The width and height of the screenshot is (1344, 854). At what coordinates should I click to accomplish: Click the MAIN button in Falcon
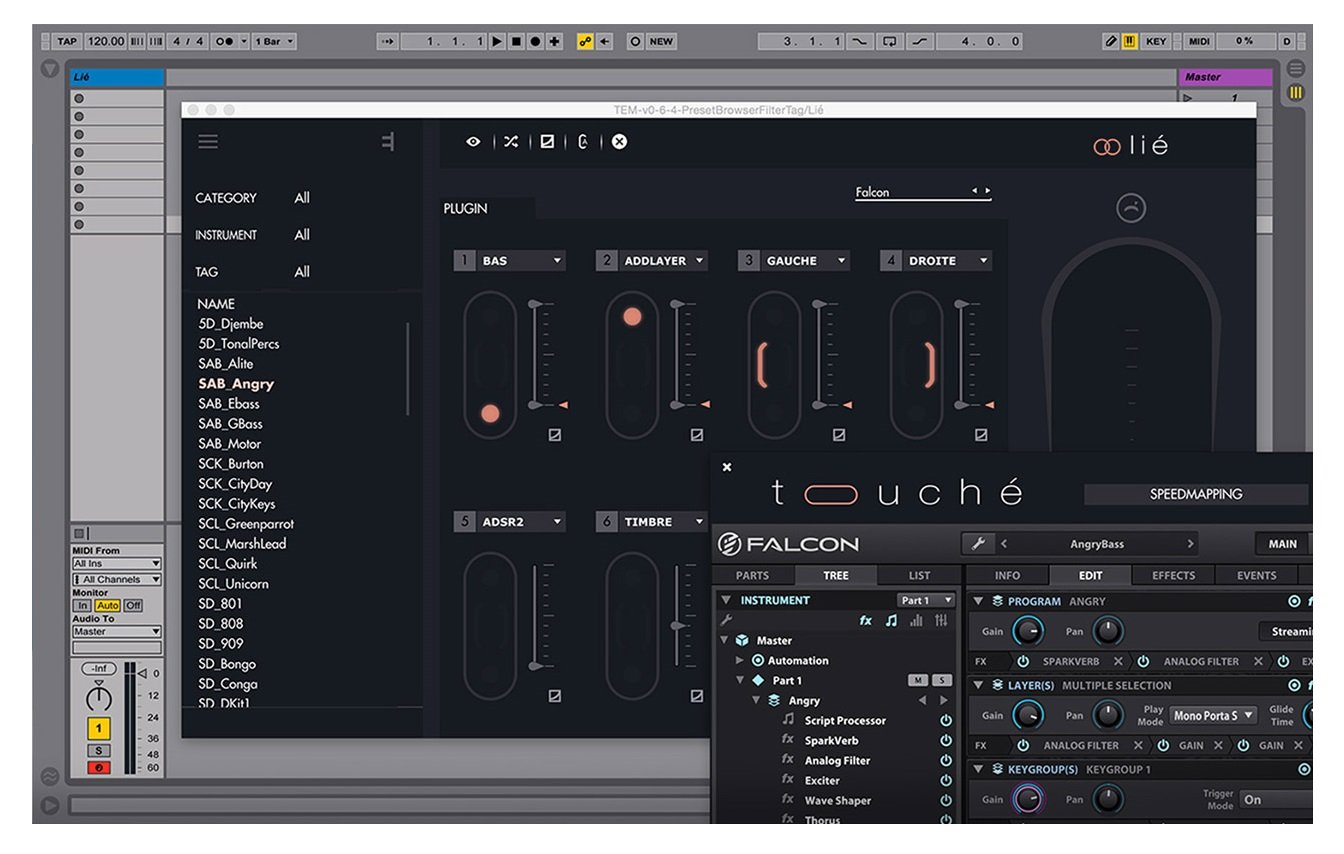pos(1283,544)
